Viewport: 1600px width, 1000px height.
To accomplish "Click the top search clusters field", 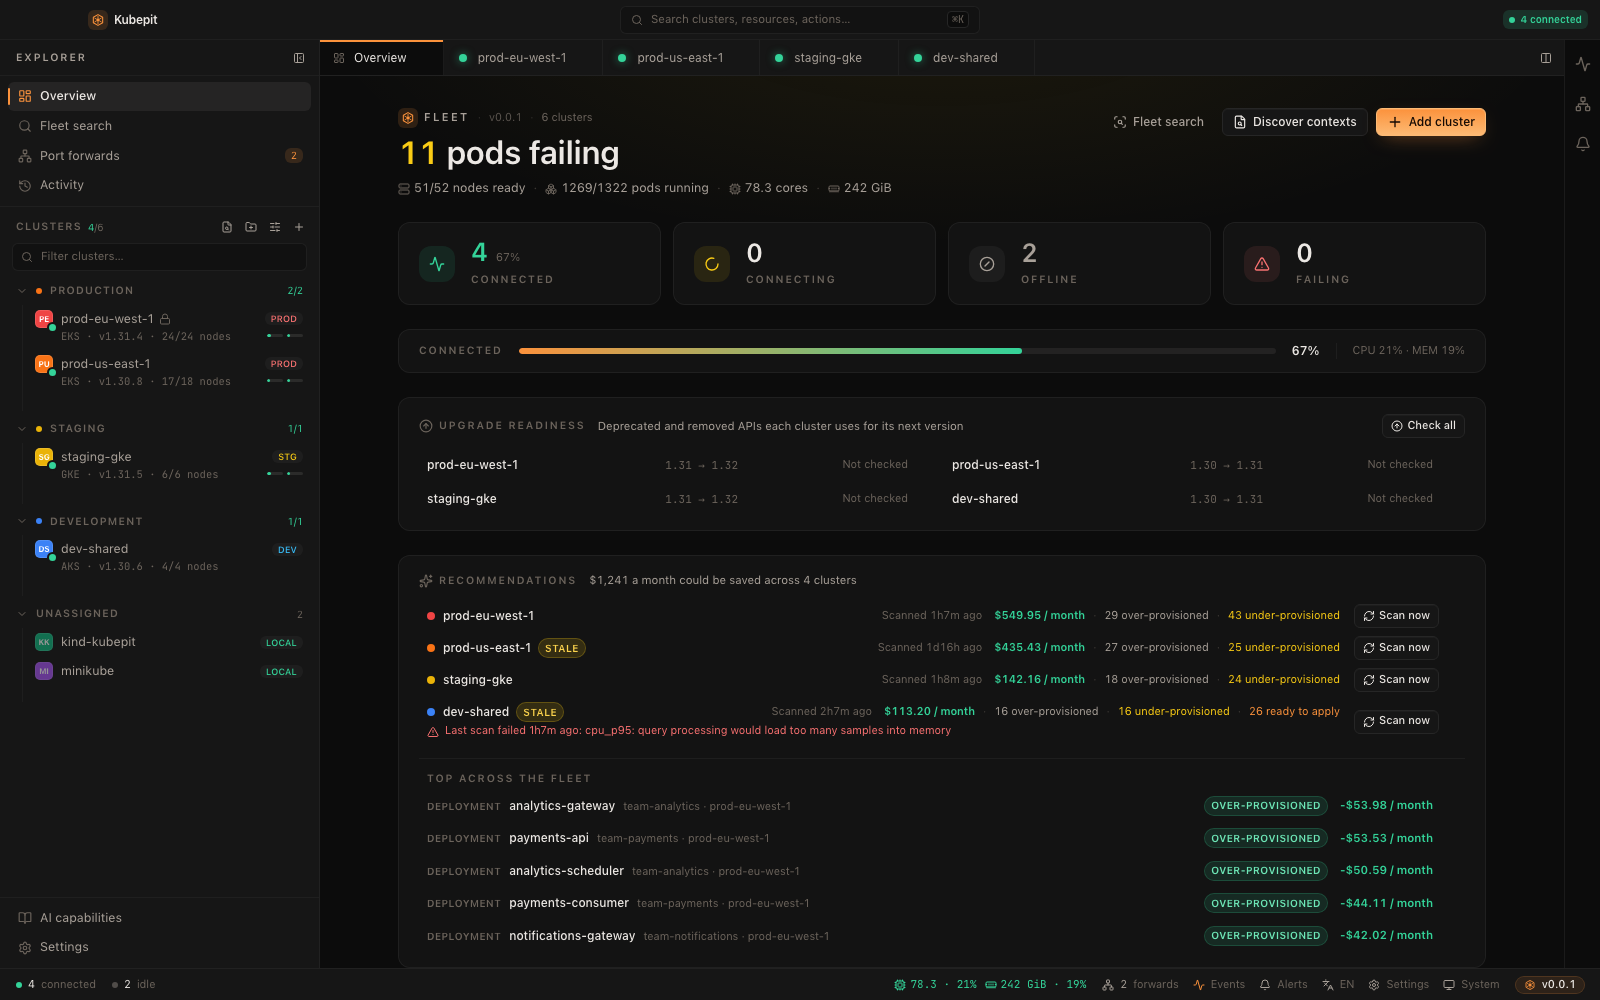I will (x=800, y=19).
